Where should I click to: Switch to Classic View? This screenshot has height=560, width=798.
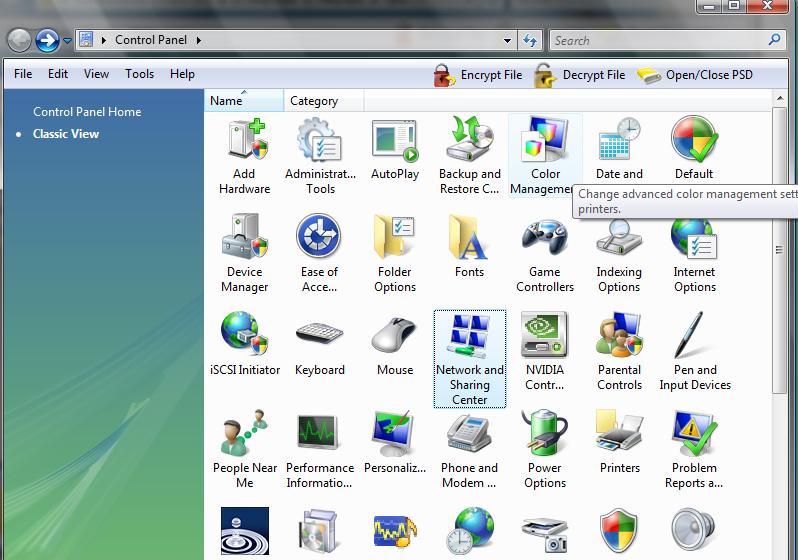tap(66, 134)
